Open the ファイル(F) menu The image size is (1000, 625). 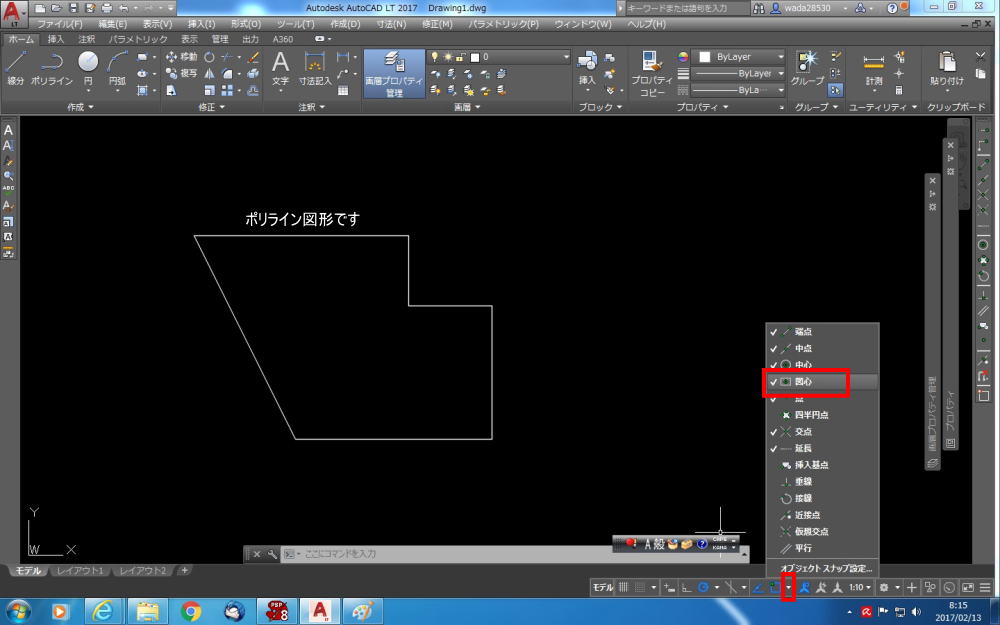click(59, 24)
